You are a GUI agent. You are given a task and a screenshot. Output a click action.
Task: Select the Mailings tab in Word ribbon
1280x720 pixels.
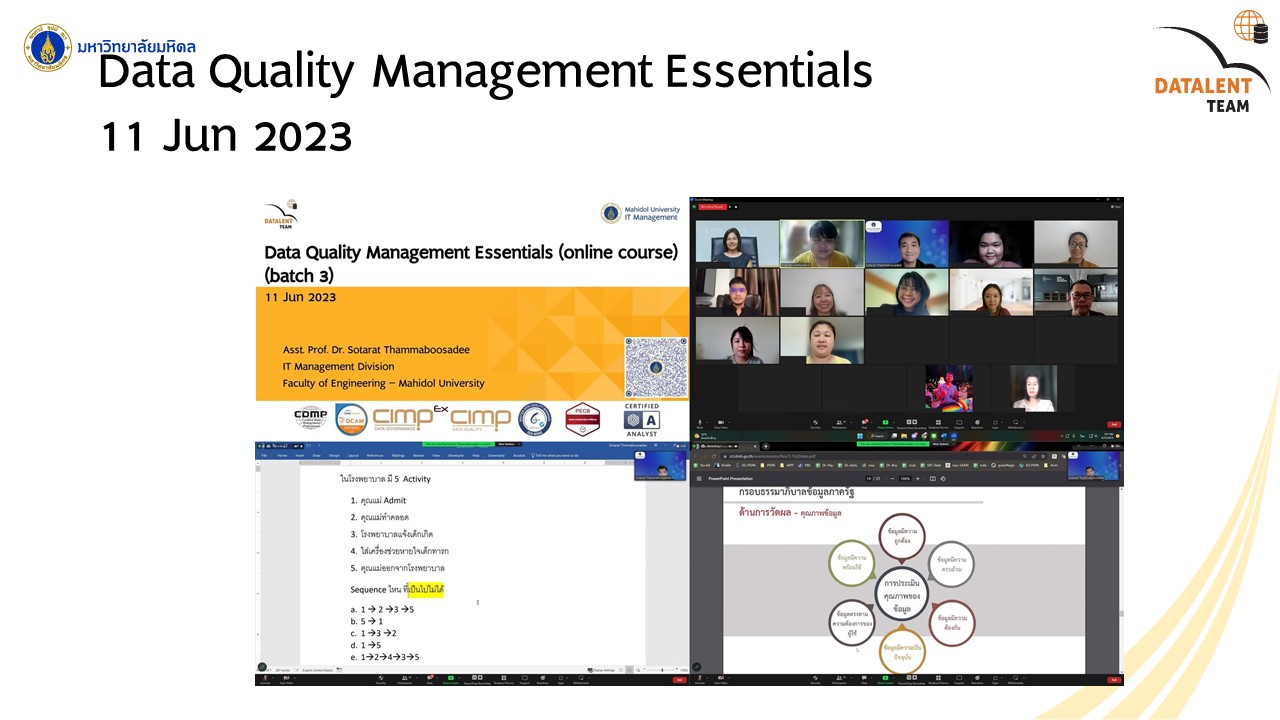coord(398,455)
